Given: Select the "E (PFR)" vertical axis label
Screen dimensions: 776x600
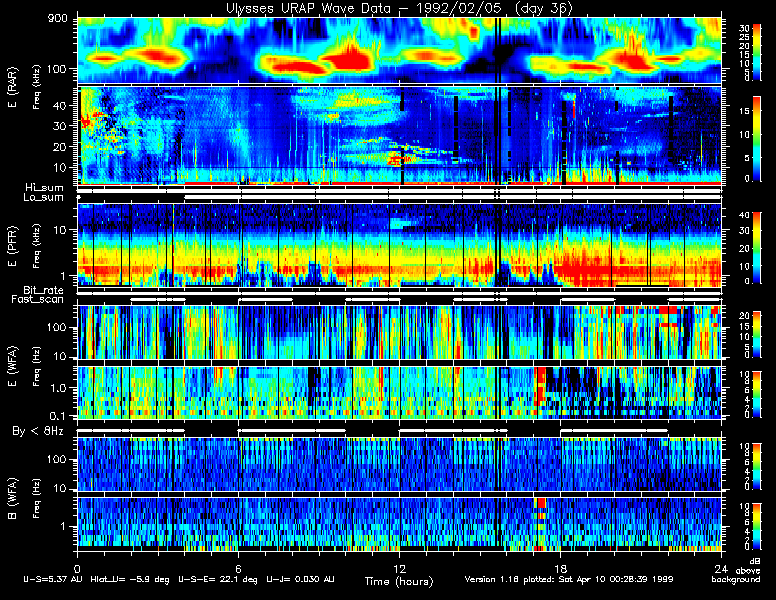Looking at the screenshot, I should click(13, 246).
